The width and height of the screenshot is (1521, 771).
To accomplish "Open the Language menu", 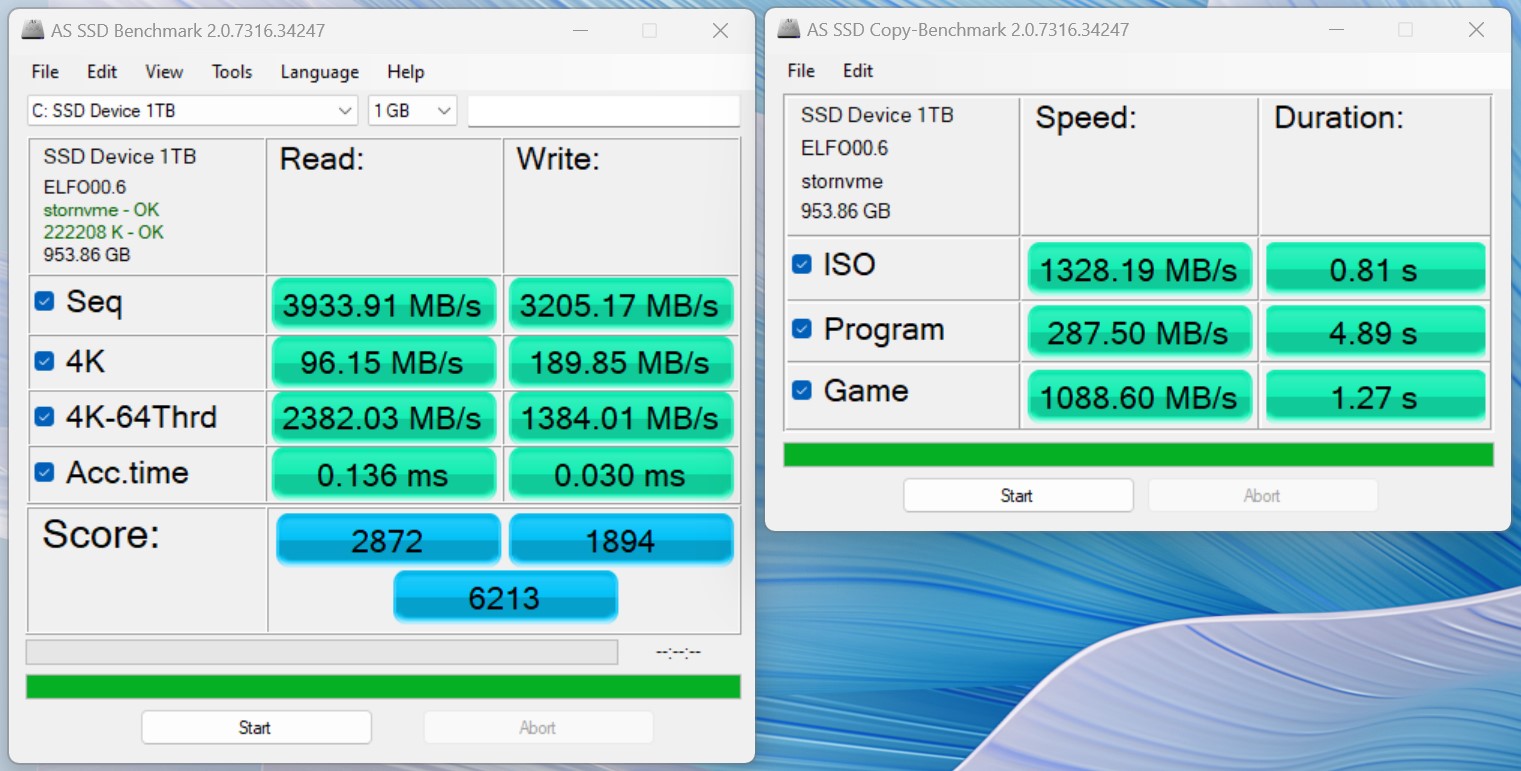I will pyautogui.click(x=319, y=72).
